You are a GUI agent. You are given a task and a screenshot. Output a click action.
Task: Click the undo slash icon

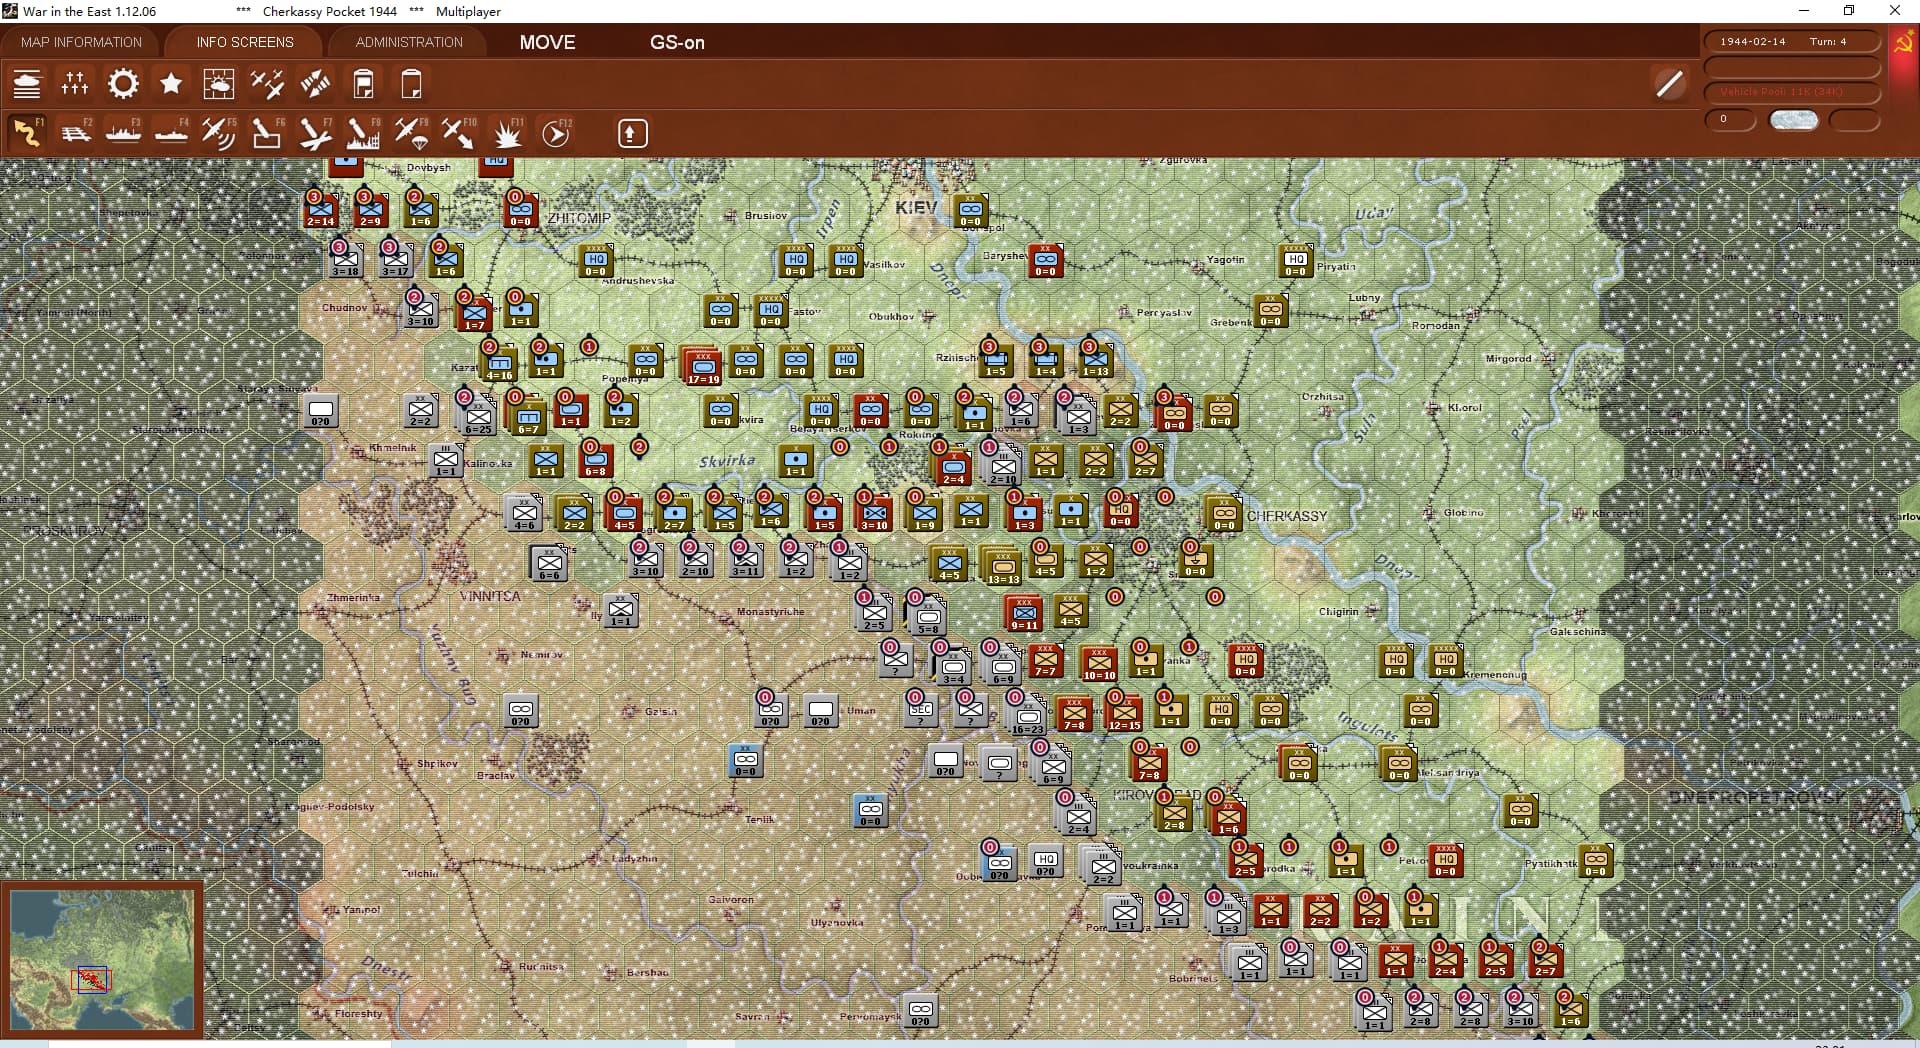(1669, 84)
